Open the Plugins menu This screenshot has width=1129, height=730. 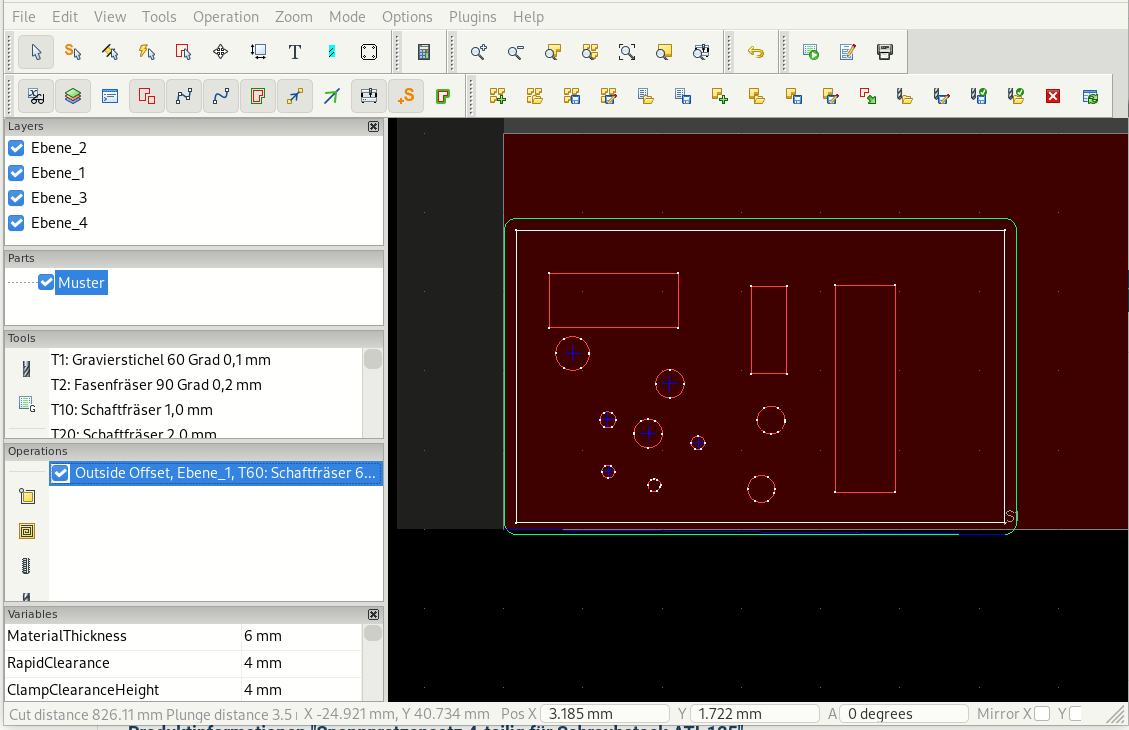(x=472, y=17)
